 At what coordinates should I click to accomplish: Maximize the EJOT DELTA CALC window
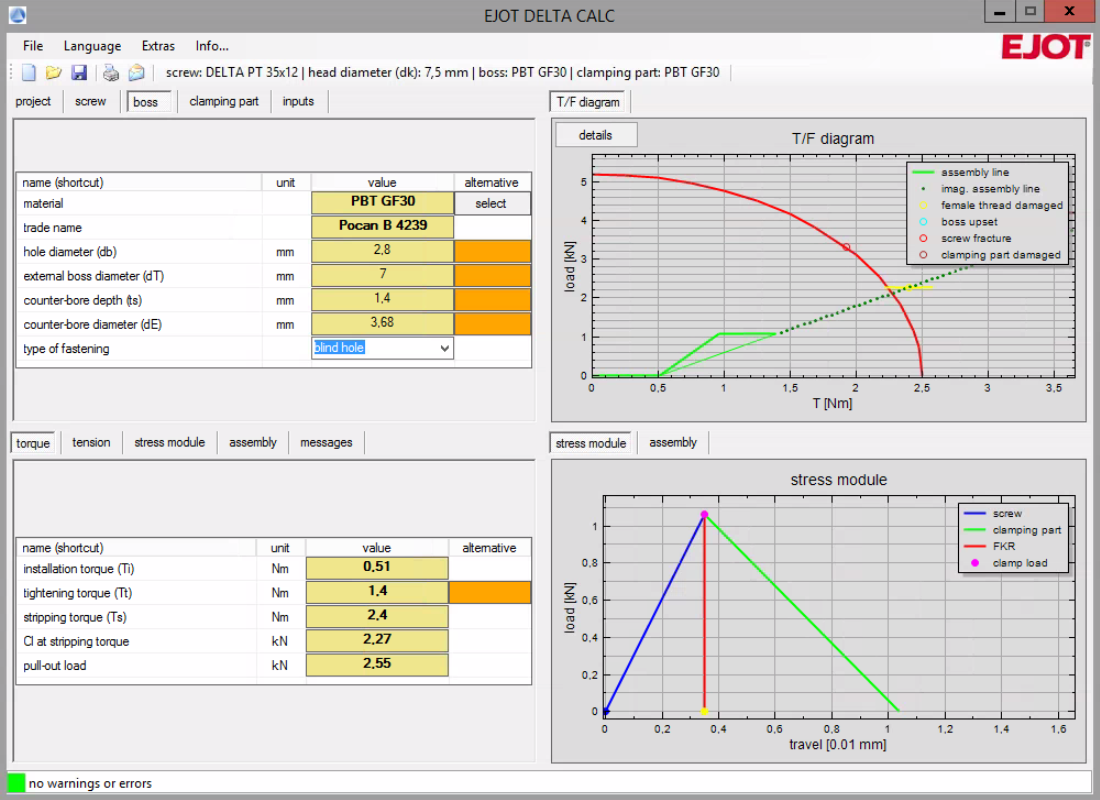click(1030, 12)
